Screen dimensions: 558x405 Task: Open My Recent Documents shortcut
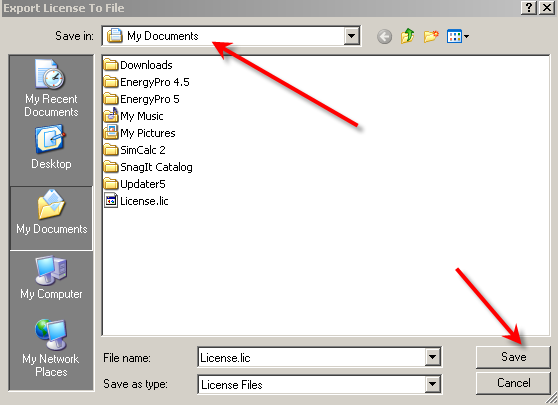click(51, 88)
